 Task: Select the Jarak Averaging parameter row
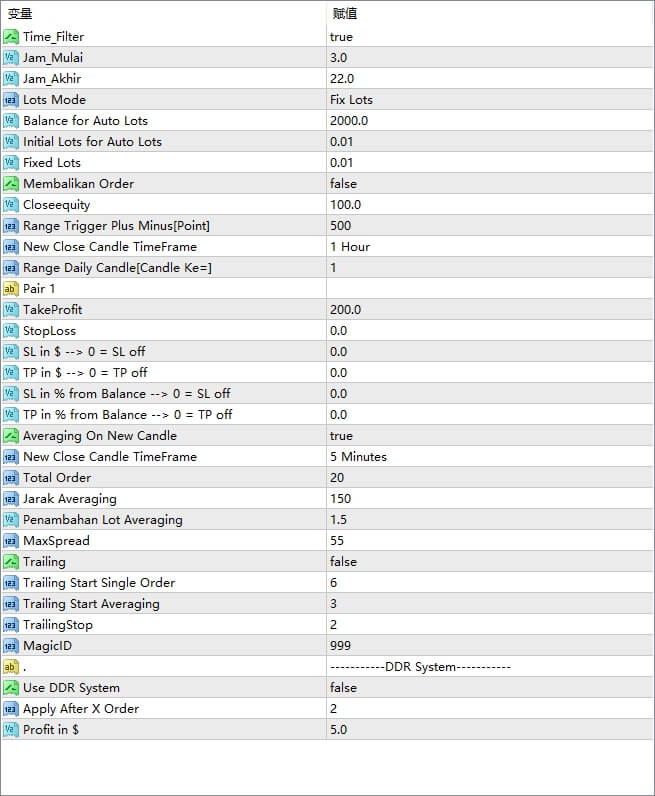pos(69,499)
